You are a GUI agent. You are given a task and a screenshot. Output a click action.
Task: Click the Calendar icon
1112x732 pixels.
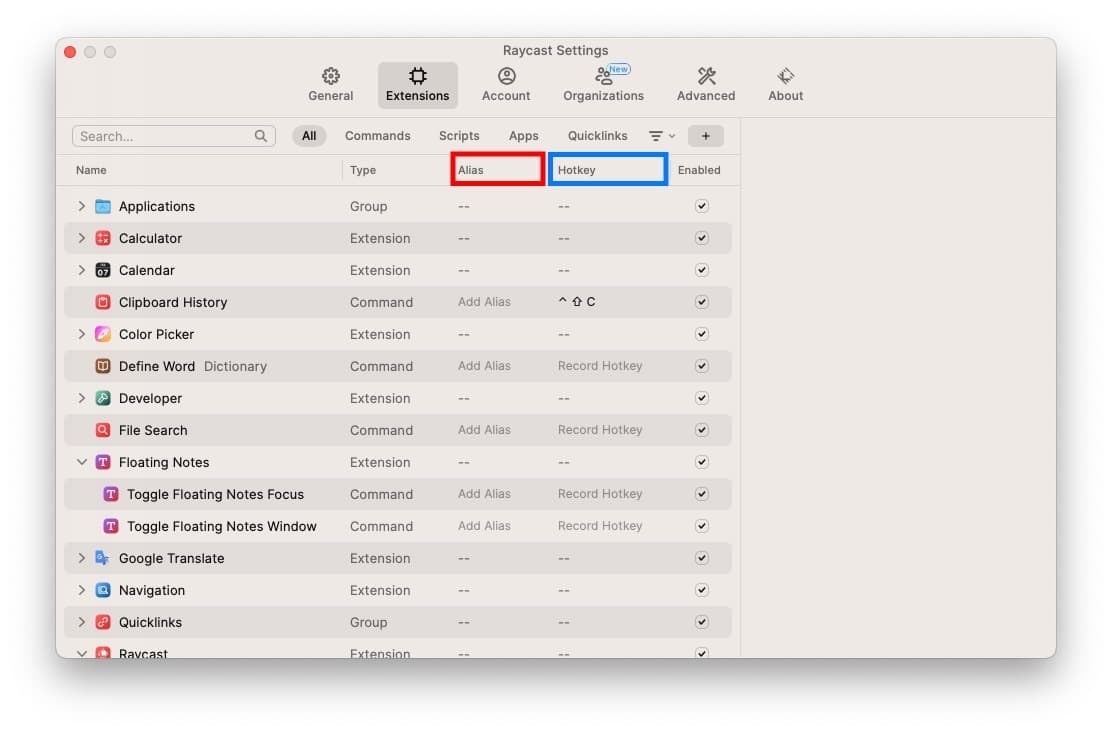(x=103, y=270)
